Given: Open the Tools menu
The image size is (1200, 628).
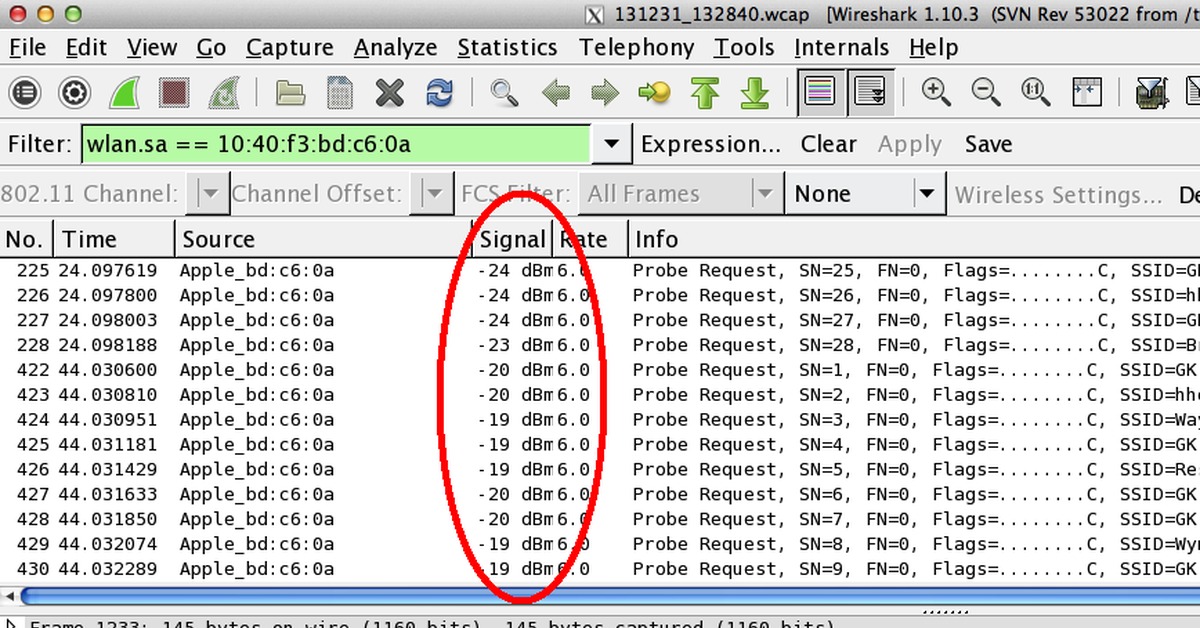Looking at the screenshot, I should [x=744, y=47].
